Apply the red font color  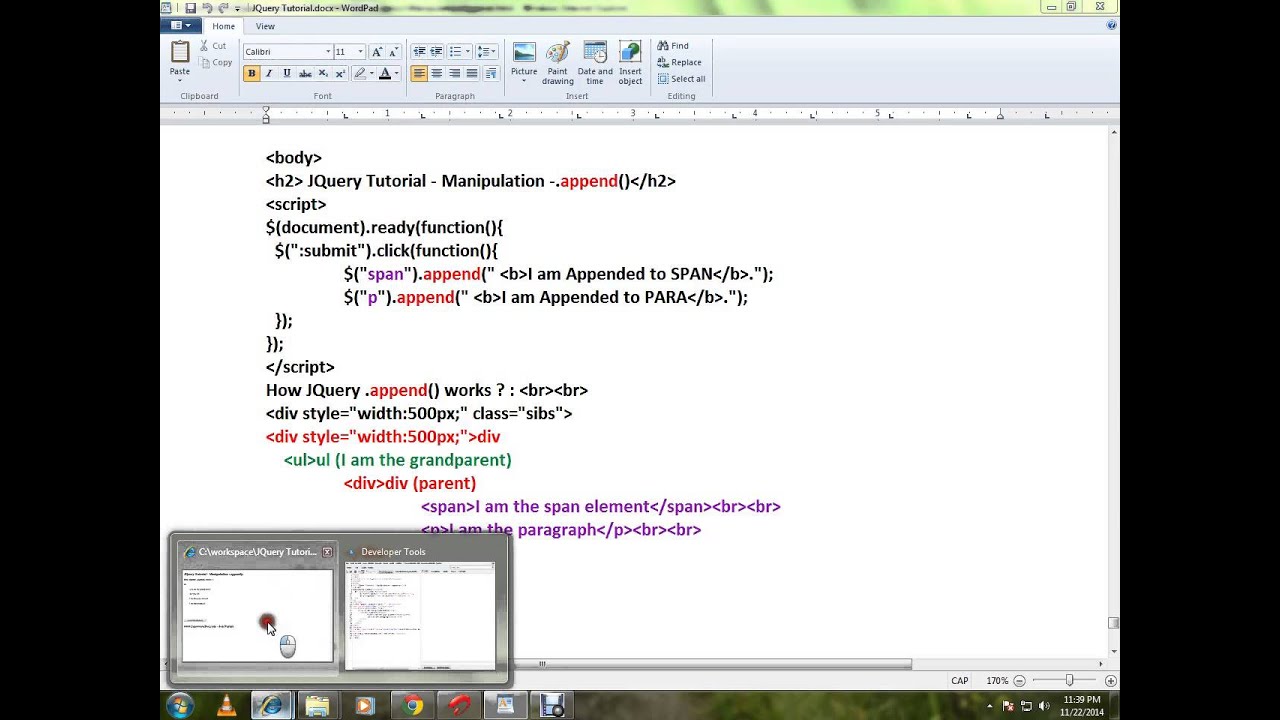[385, 74]
